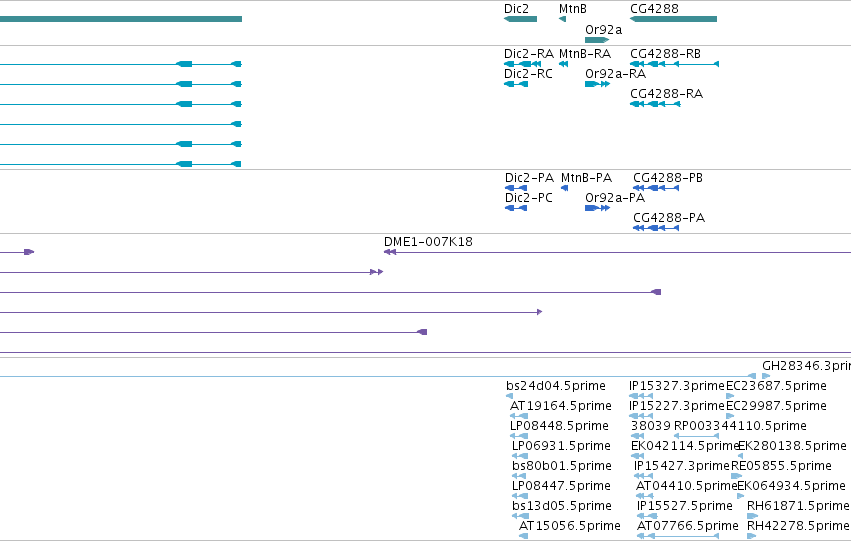Select the CG4288-PB protein label
The height and width of the screenshot is (541, 851).
click(x=668, y=178)
